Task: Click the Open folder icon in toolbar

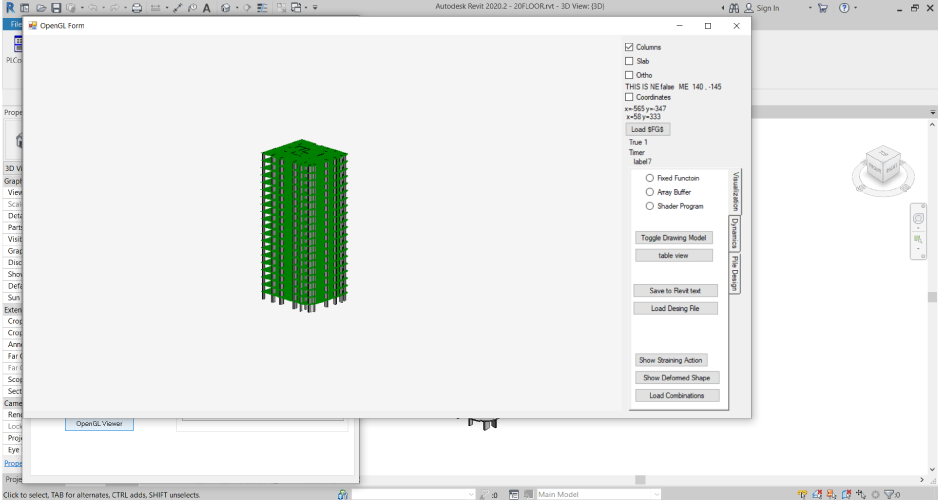Action: (x=41, y=8)
